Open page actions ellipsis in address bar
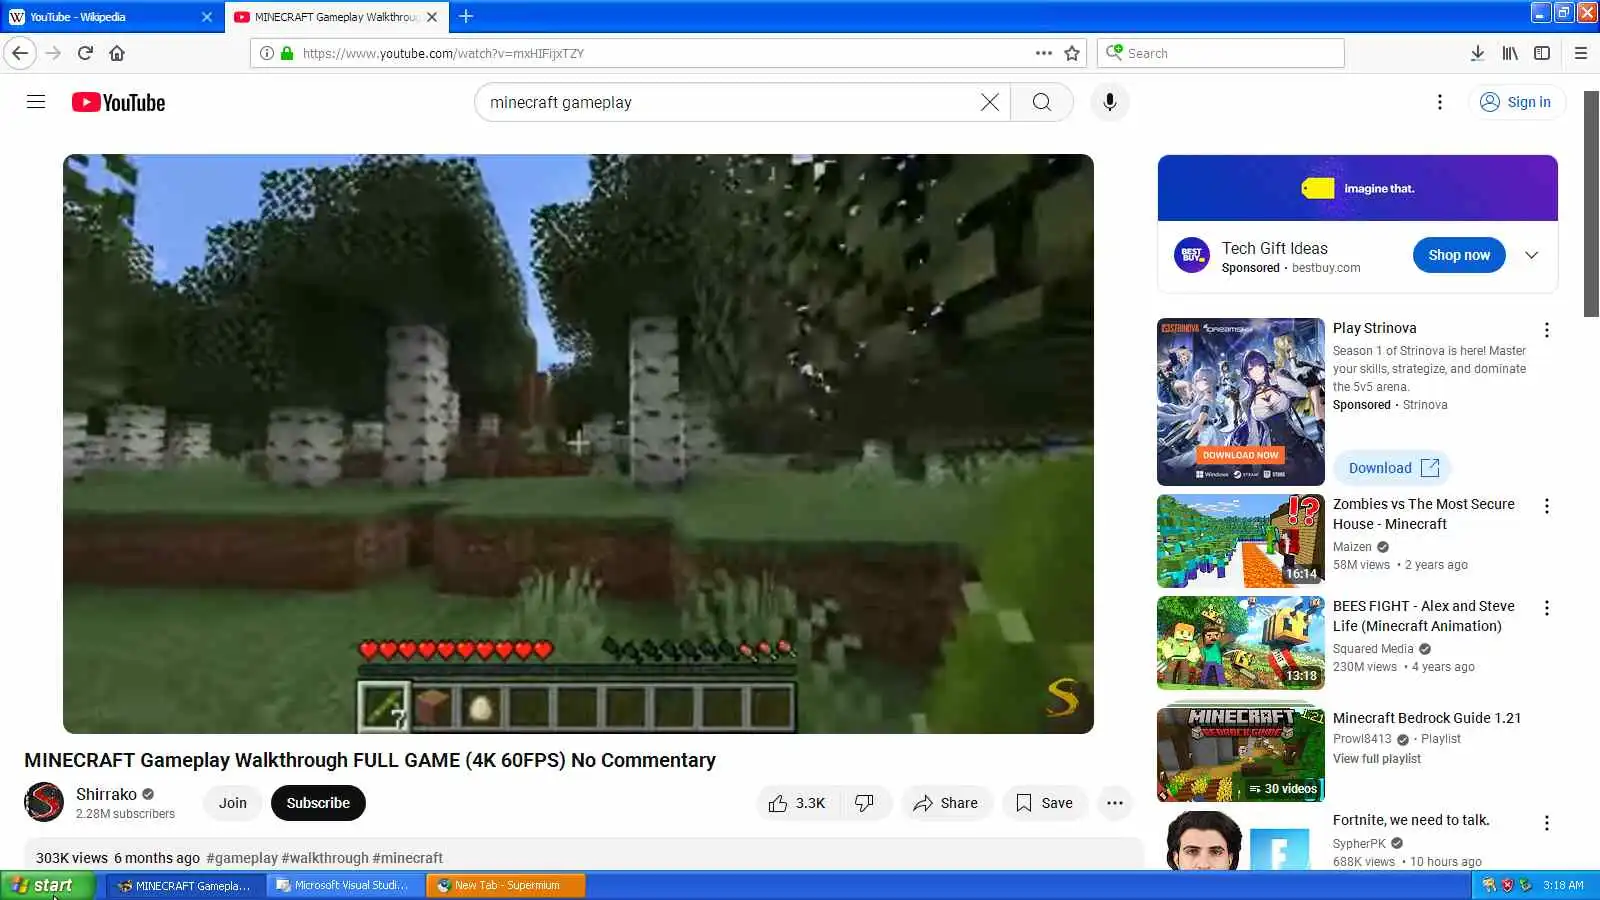1600x900 pixels. tap(1044, 53)
